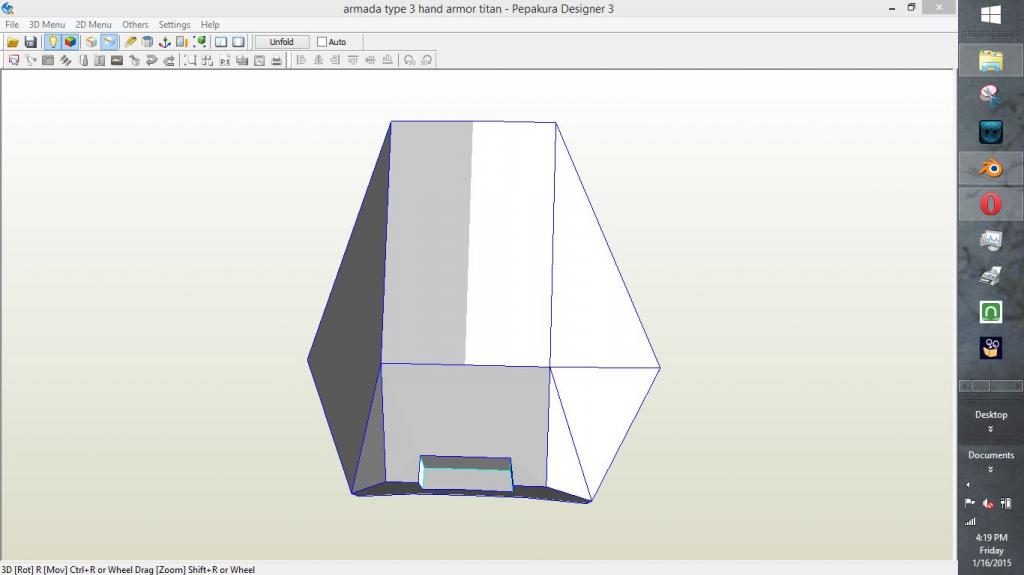Click the network signal tray icon
Screen dimensions: 1024x575
coord(970,521)
